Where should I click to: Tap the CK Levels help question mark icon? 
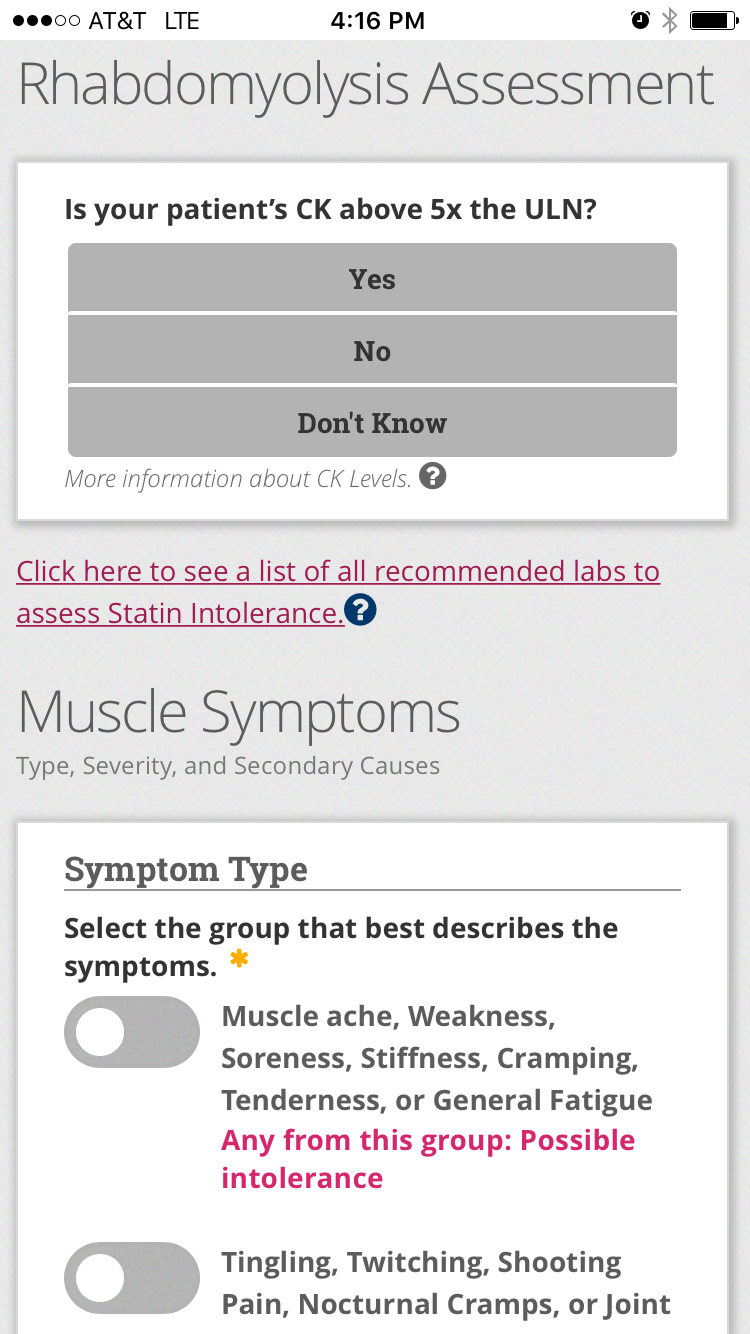pos(432,477)
